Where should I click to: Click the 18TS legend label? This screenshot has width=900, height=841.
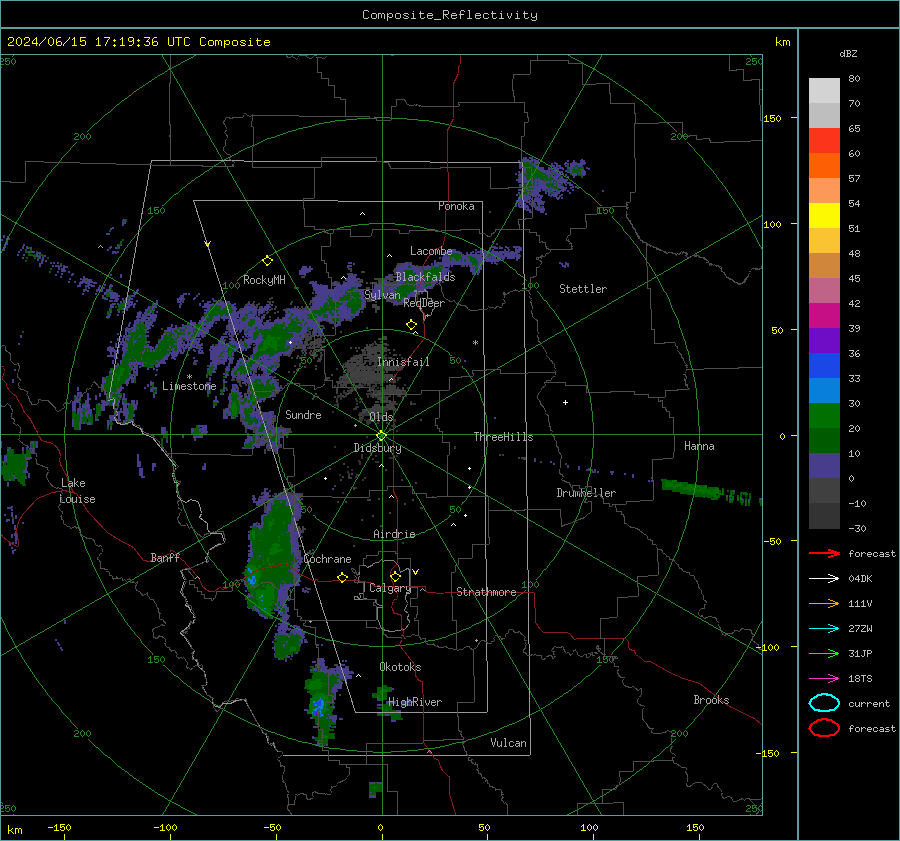860,679
